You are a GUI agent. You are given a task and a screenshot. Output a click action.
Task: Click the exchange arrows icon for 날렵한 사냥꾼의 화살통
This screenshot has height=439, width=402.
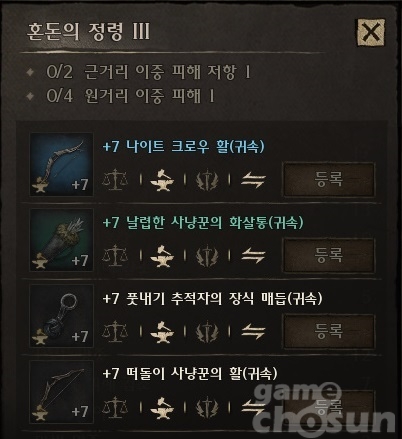[x=253, y=256]
